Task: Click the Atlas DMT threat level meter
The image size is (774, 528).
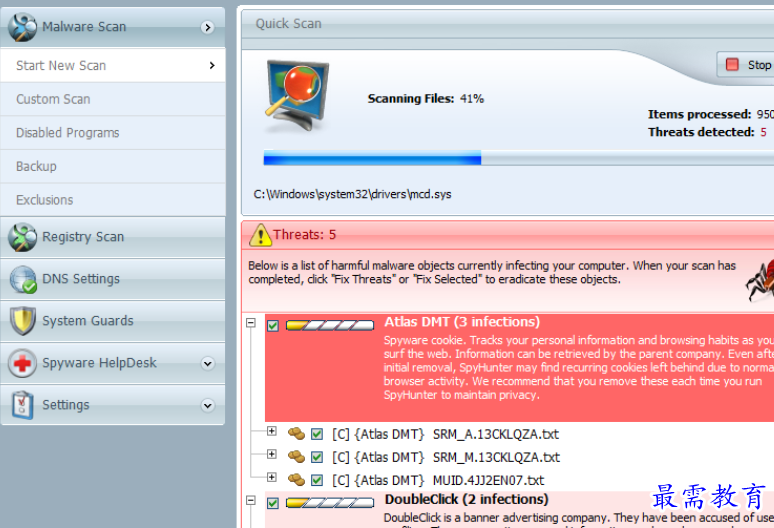Action: (330, 326)
